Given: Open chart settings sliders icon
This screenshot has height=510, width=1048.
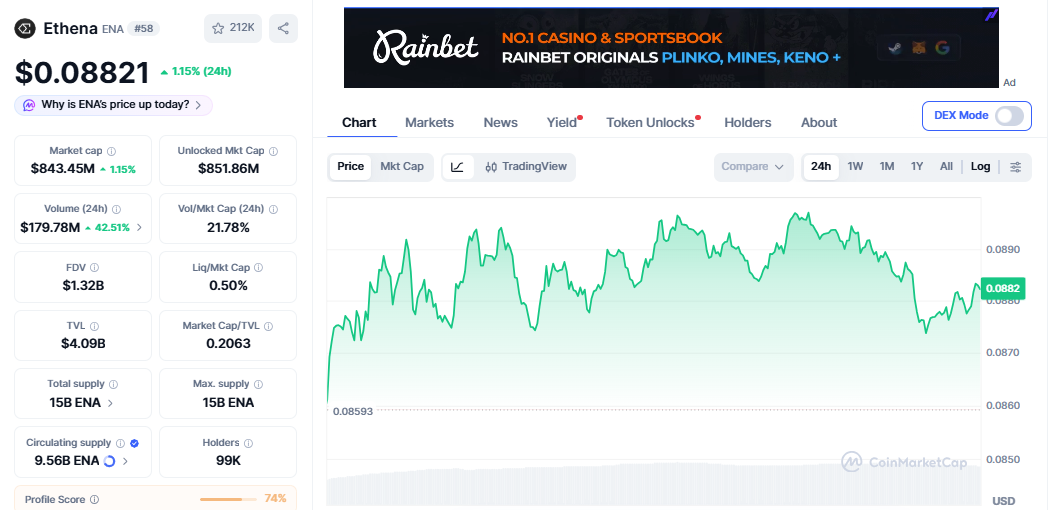Looking at the screenshot, I should 1015,167.
